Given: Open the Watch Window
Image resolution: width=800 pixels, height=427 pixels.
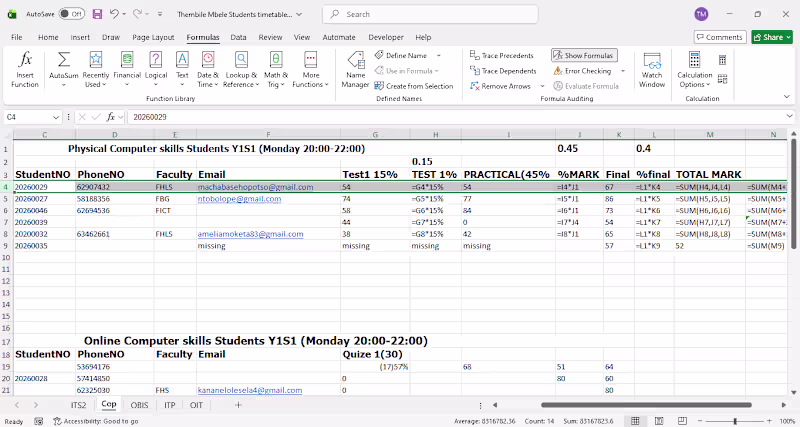Looking at the screenshot, I should (652, 69).
